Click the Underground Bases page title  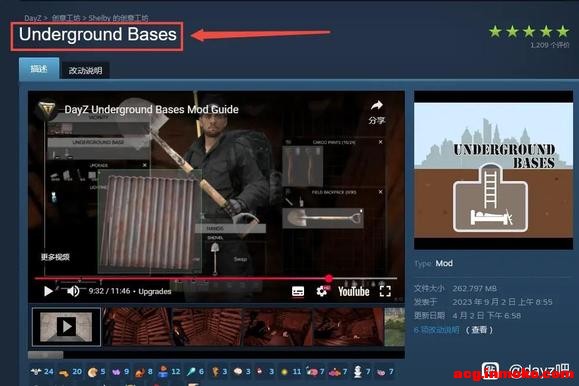tap(97, 35)
